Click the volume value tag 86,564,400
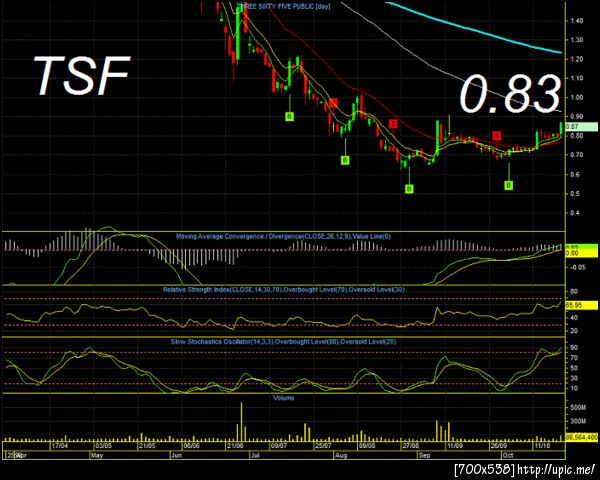The image size is (600, 480). pos(581,437)
